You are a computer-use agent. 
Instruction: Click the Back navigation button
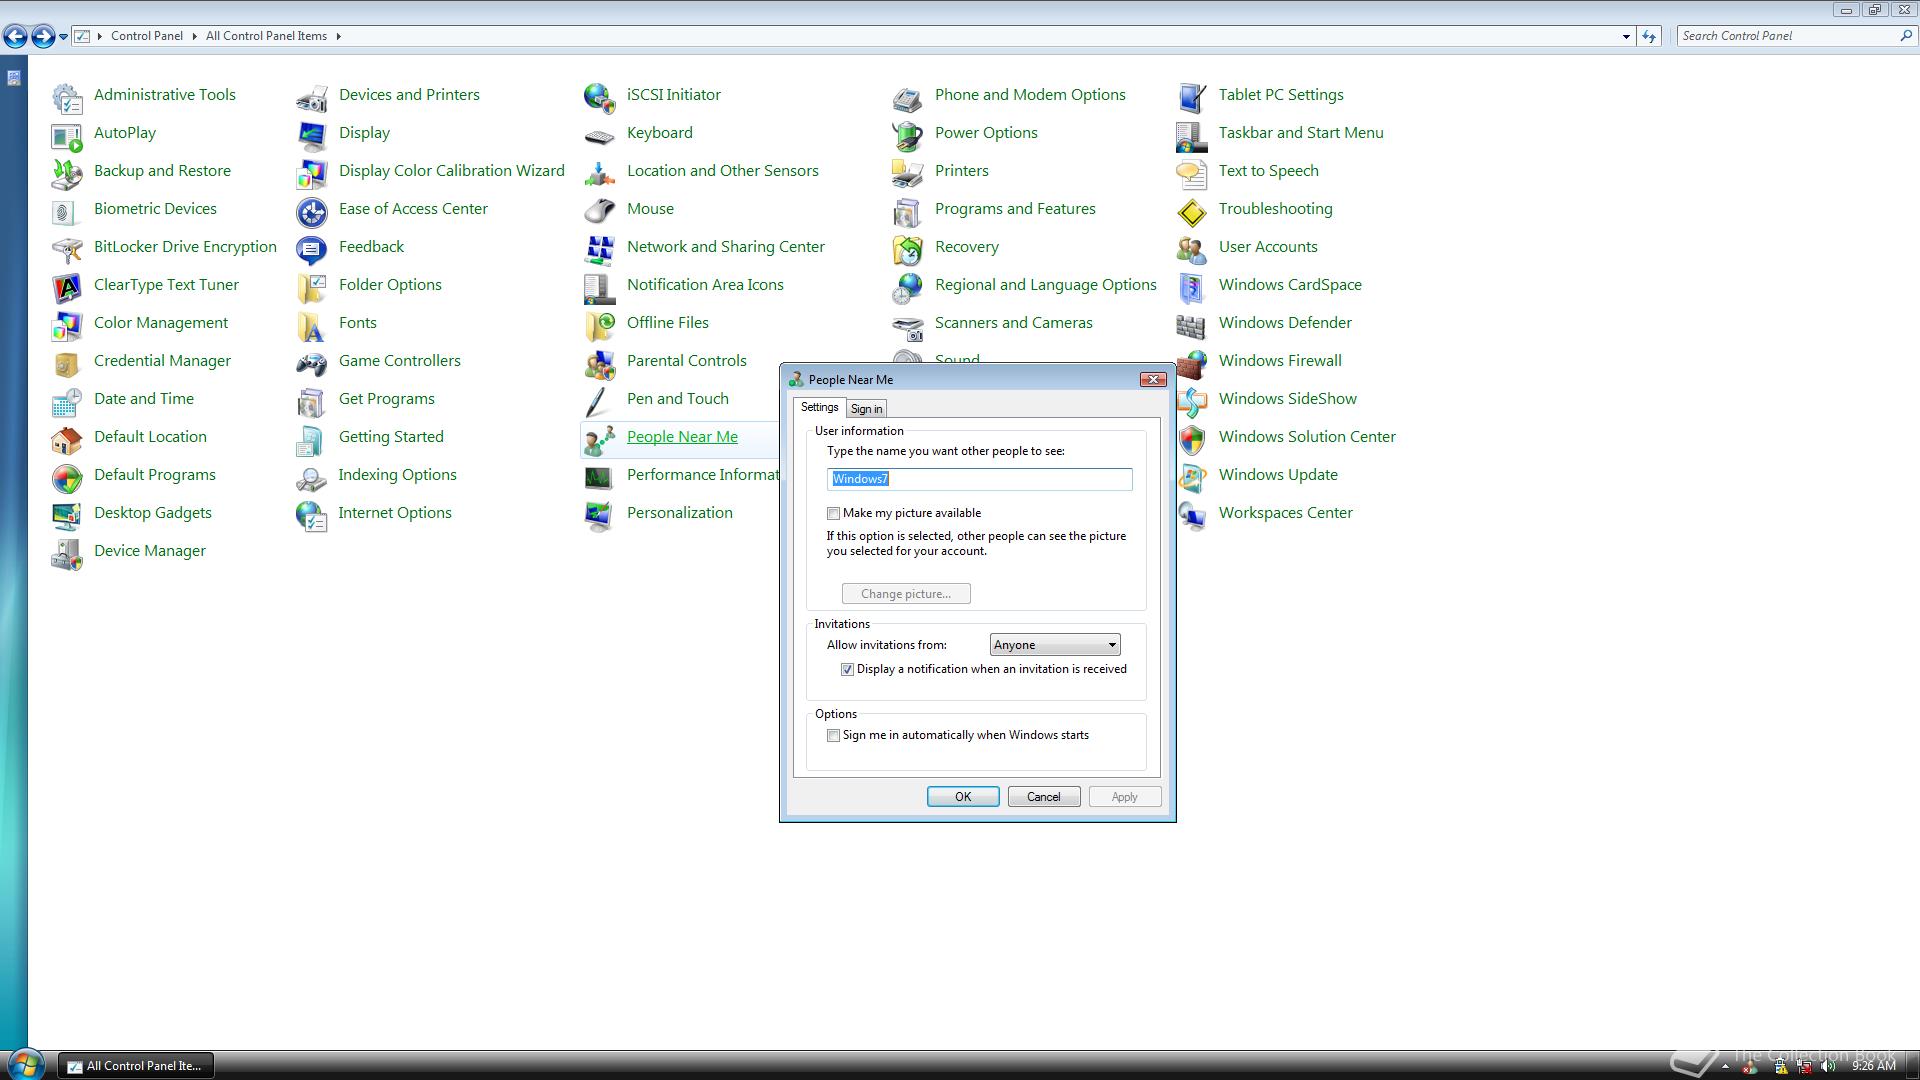coord(15,36)
